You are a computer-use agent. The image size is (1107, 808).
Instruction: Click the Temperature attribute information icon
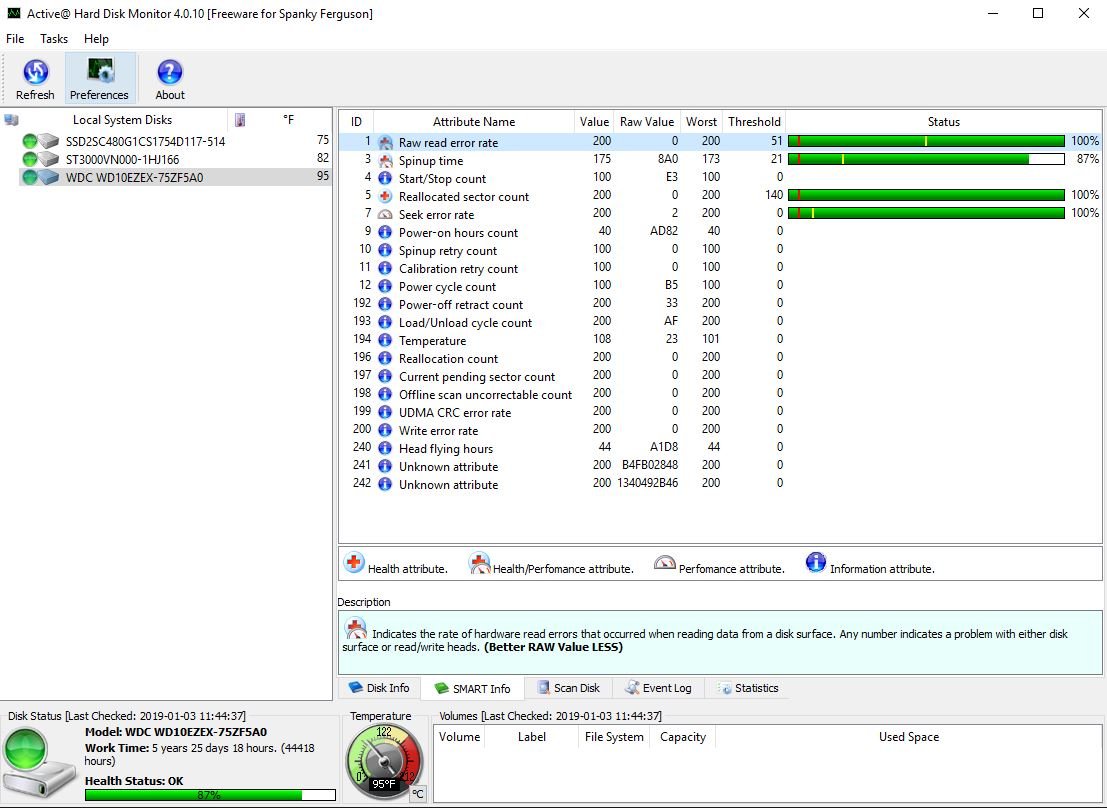[x=386, y=341]
